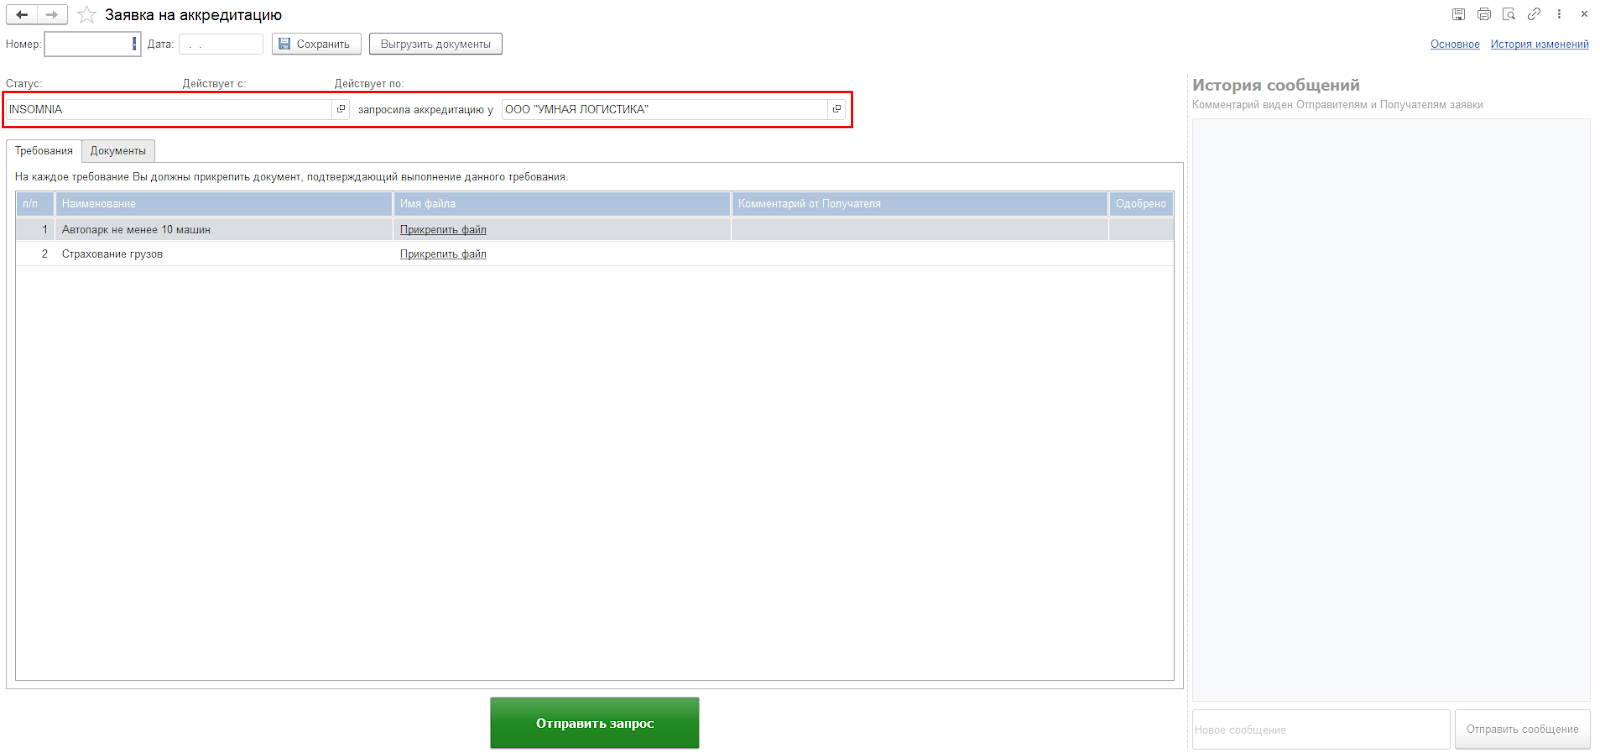Click the п/п column header
The width and height of the screenshot is (1600, 753).
[35, 204]
